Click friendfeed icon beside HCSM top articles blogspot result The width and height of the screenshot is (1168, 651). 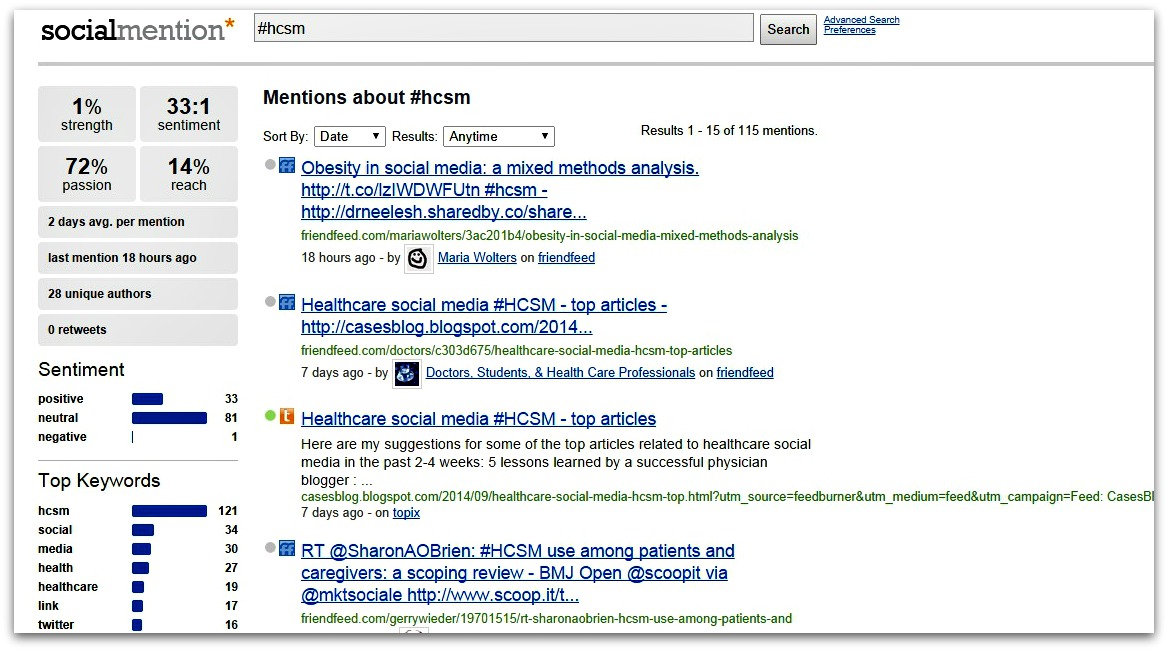coord(287,302)
